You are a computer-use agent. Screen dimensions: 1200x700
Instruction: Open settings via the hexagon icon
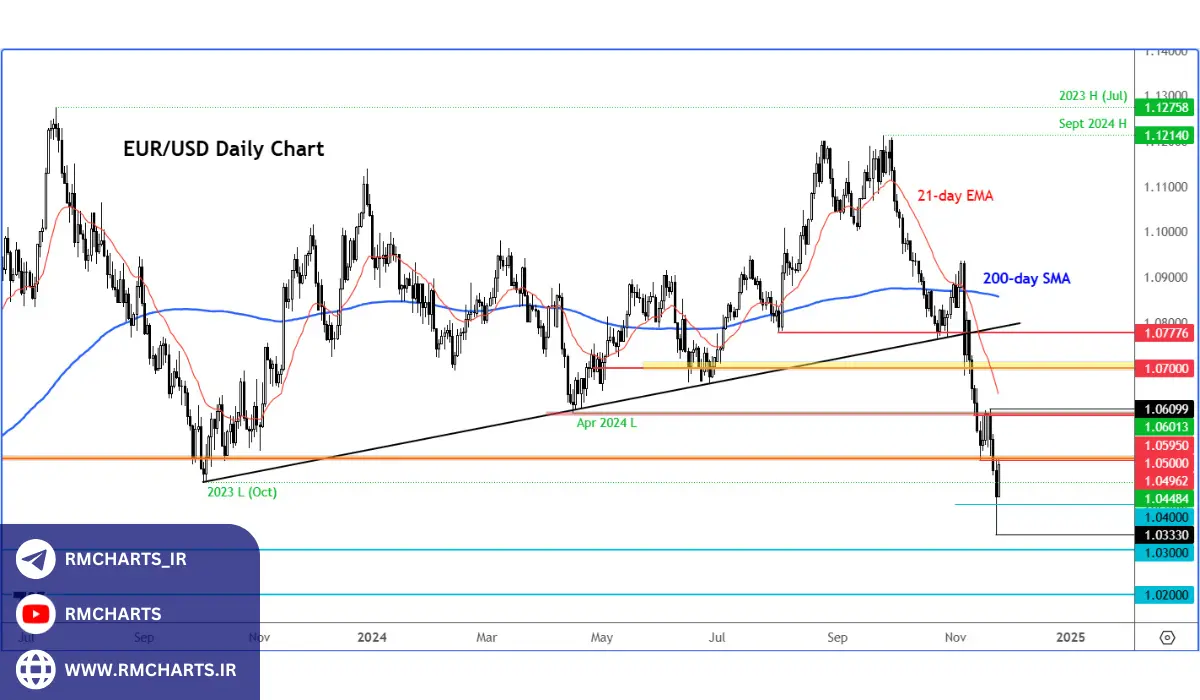(1166, 637)
